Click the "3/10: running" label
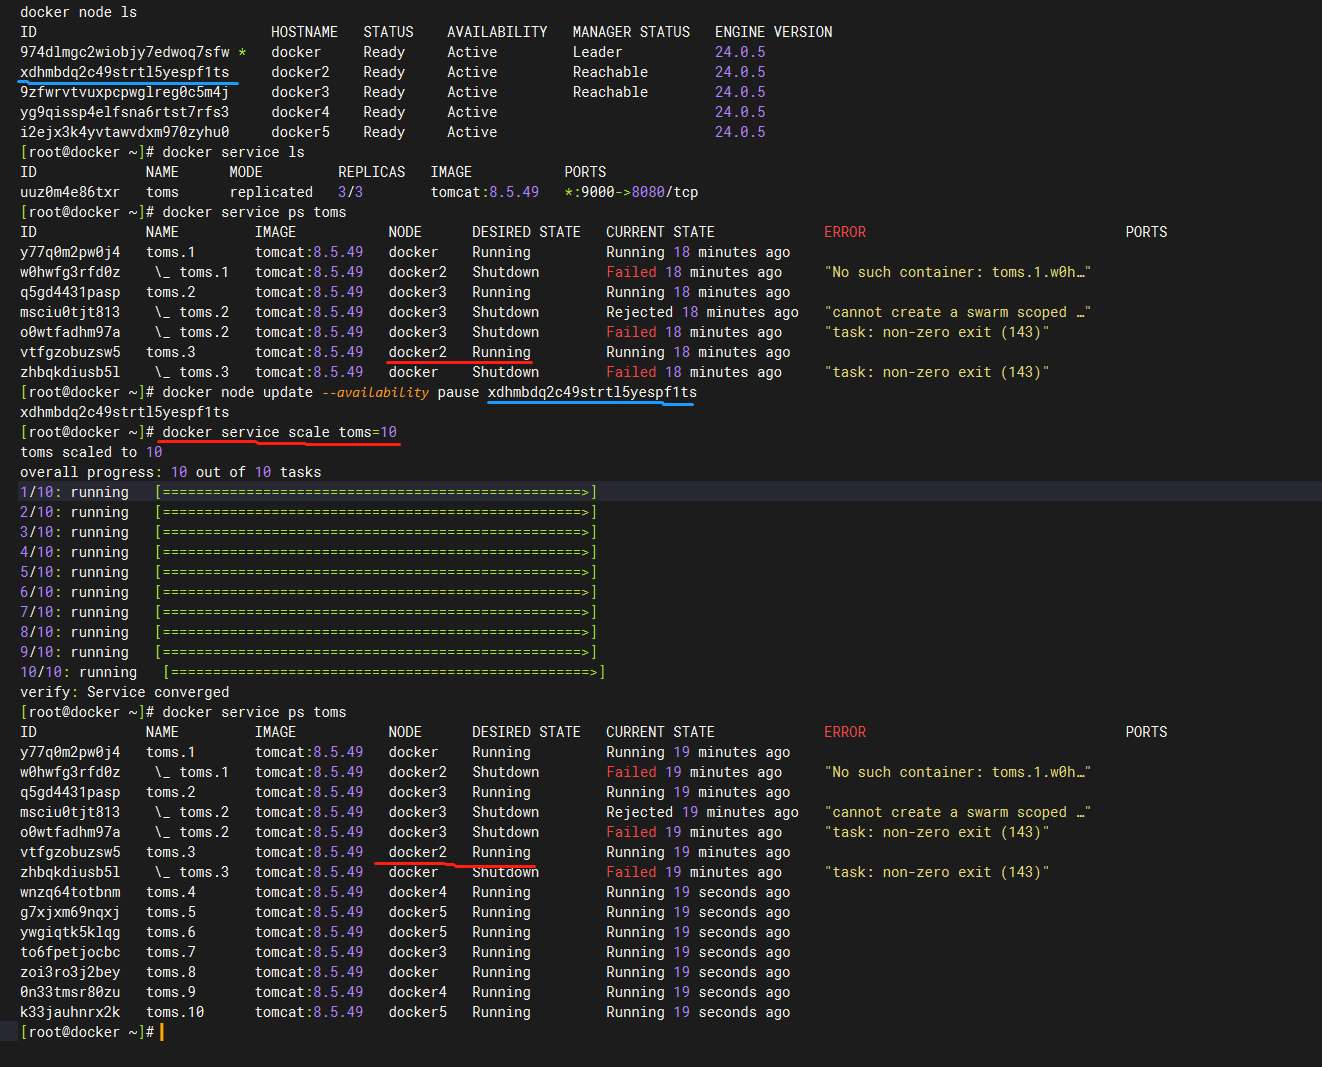The image size is (1322, 1067). click(x=74, y=532)
